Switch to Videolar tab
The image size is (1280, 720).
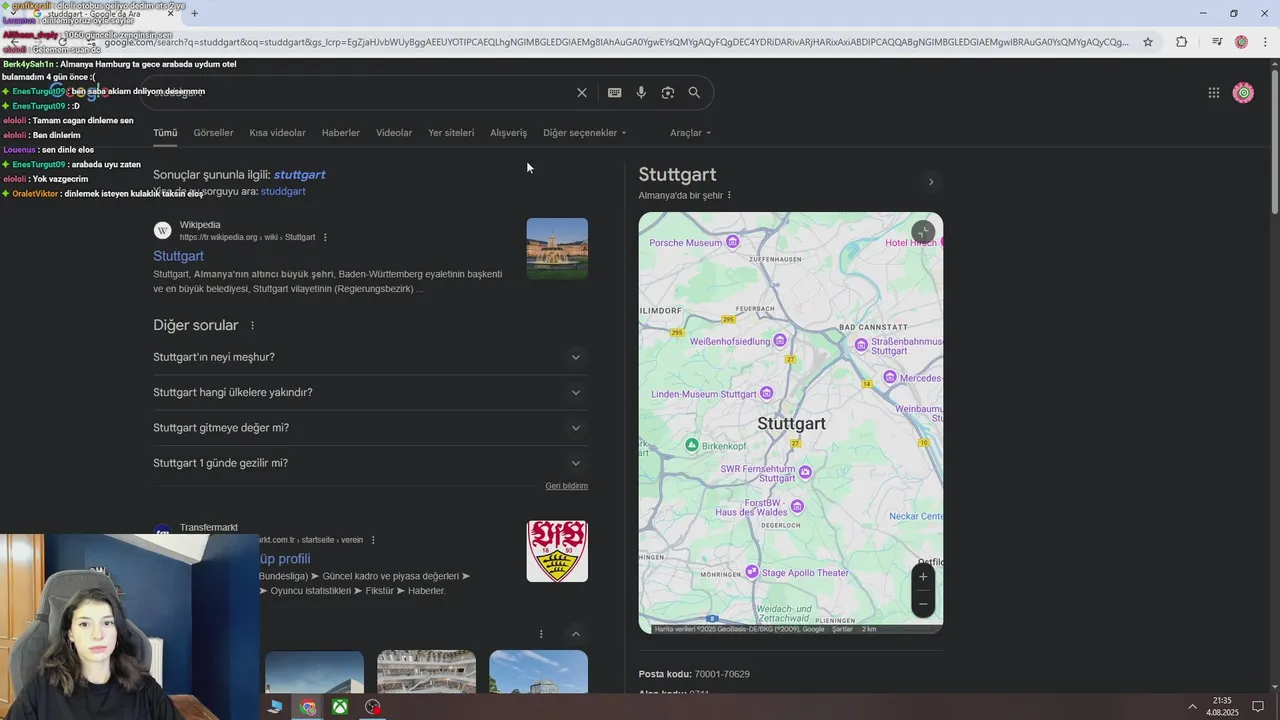pyautogui.click(x=394, y=133)
